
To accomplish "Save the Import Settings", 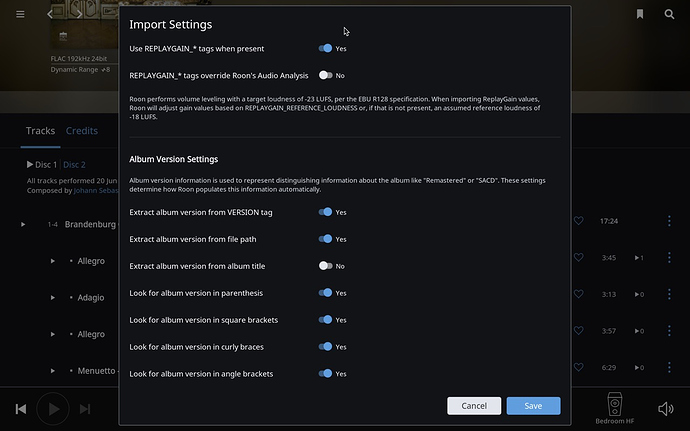I will (x=533, y=406).
